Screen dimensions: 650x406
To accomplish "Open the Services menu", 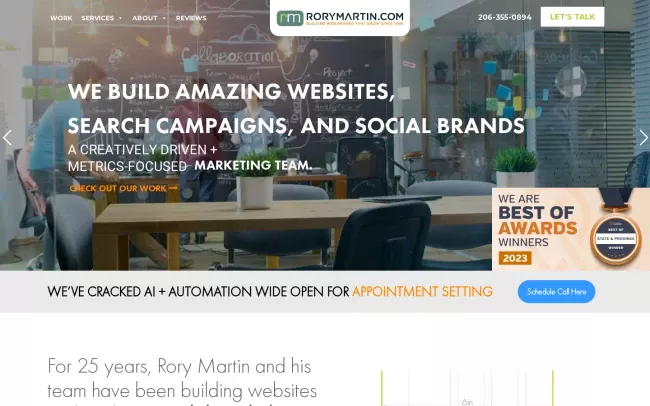I will [x=98, y=18].
